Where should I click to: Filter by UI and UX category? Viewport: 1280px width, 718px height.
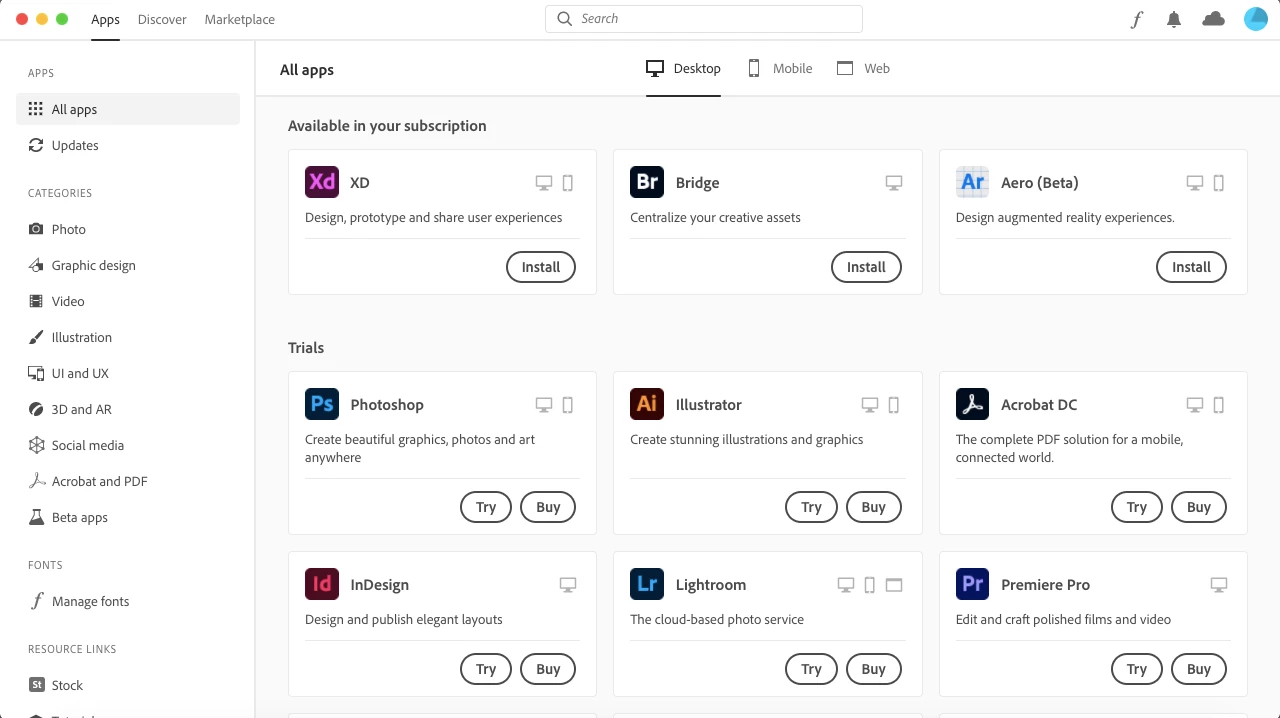pyautogui.click(x=128, y=373)
